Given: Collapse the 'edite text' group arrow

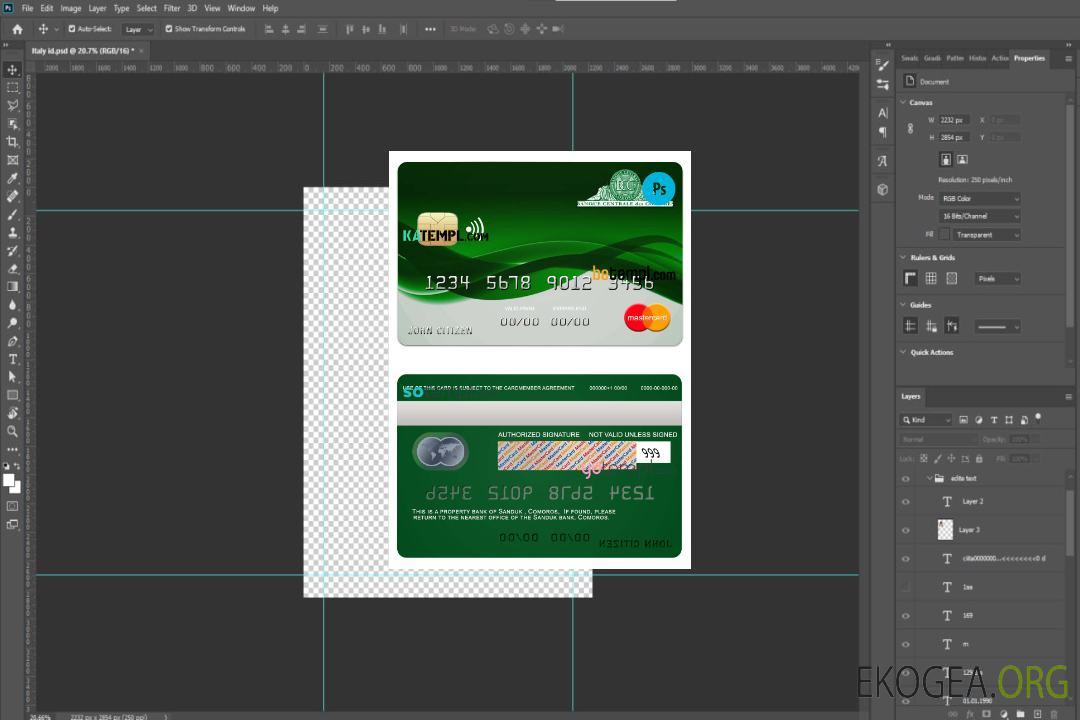Looking at the screenshot, I should [929, 478].
